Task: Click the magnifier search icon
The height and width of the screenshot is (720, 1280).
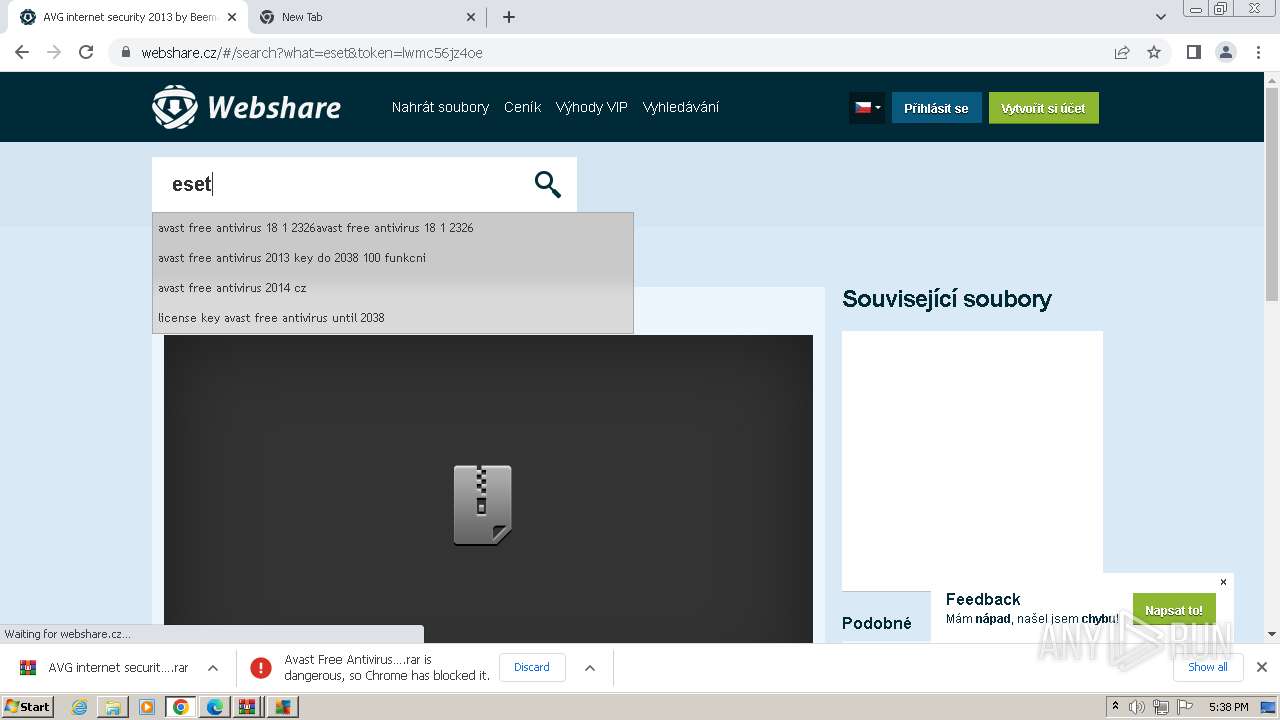Action: [547, 184]
